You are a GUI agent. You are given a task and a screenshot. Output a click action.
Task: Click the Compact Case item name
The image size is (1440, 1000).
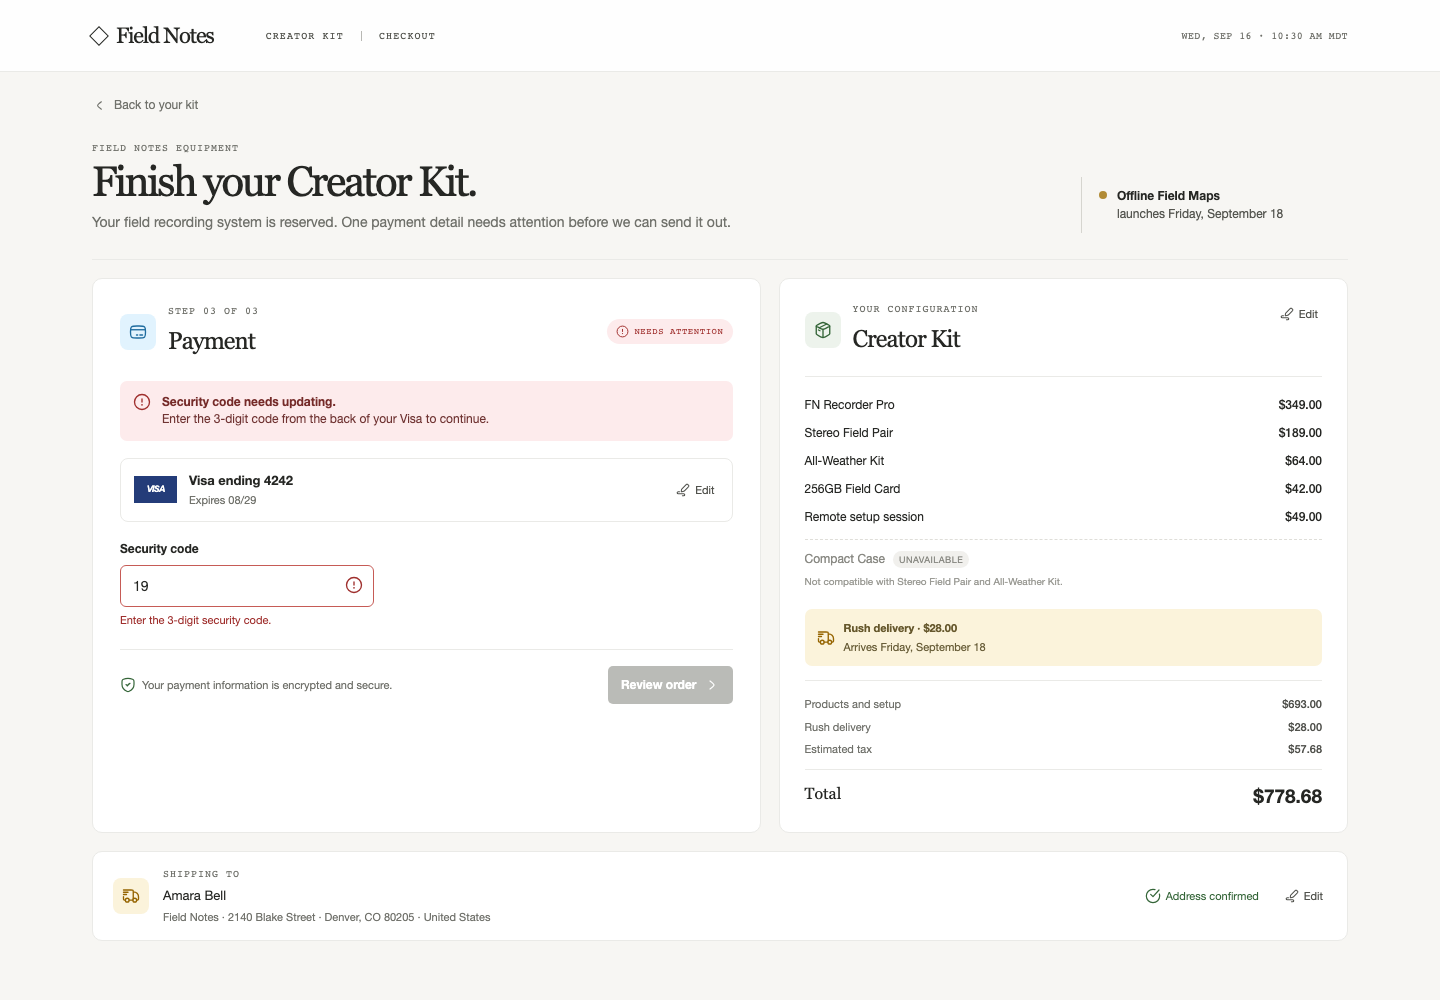click(845, 559)
